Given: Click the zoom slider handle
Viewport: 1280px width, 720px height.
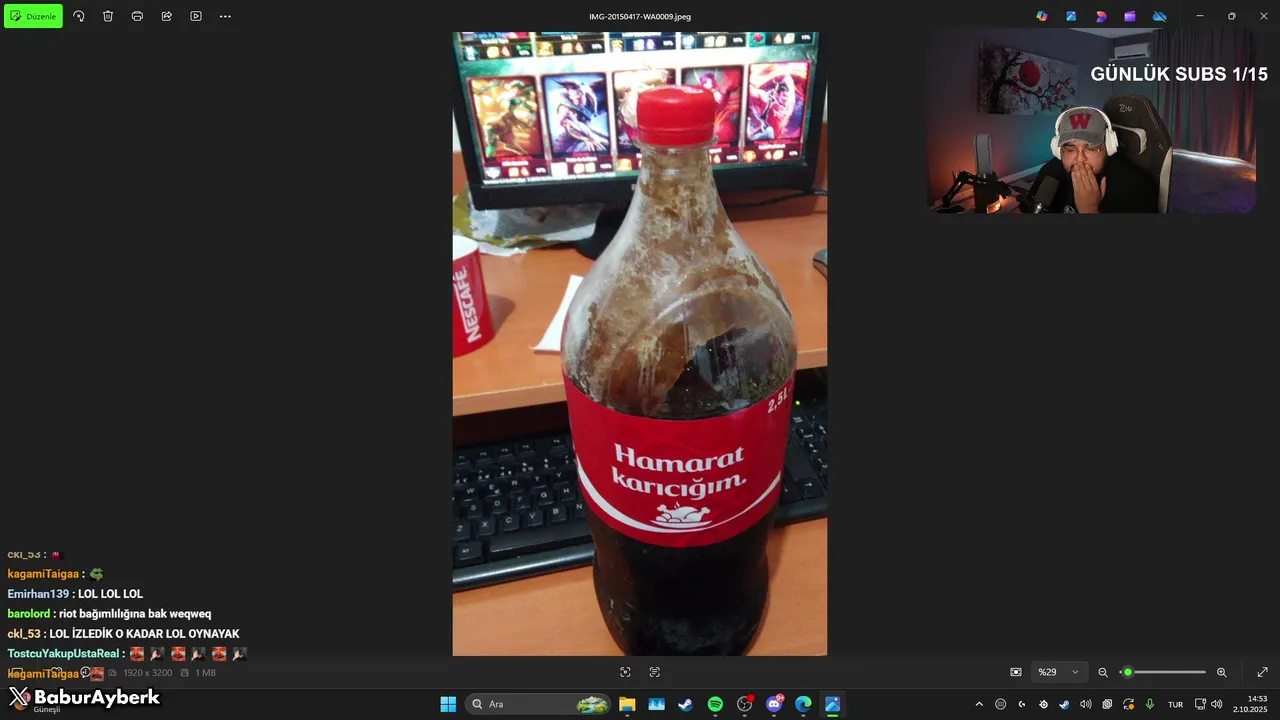Looking at the screenshot, I should 1128,672.
